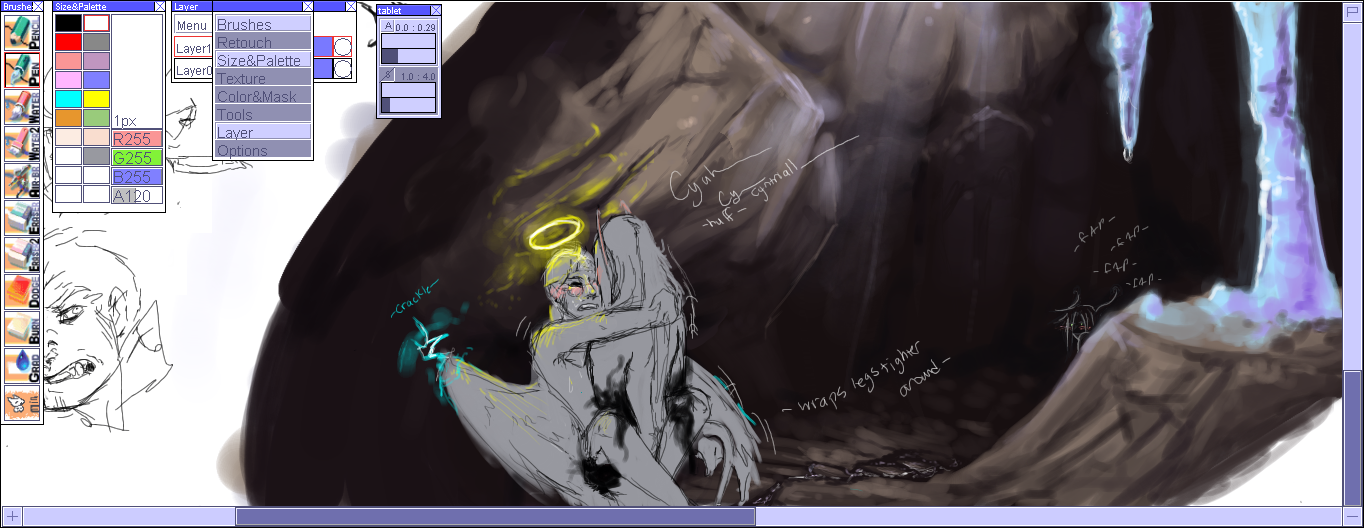
Task: Click Texture in the panel list
Action: click(x=263, y=78)
